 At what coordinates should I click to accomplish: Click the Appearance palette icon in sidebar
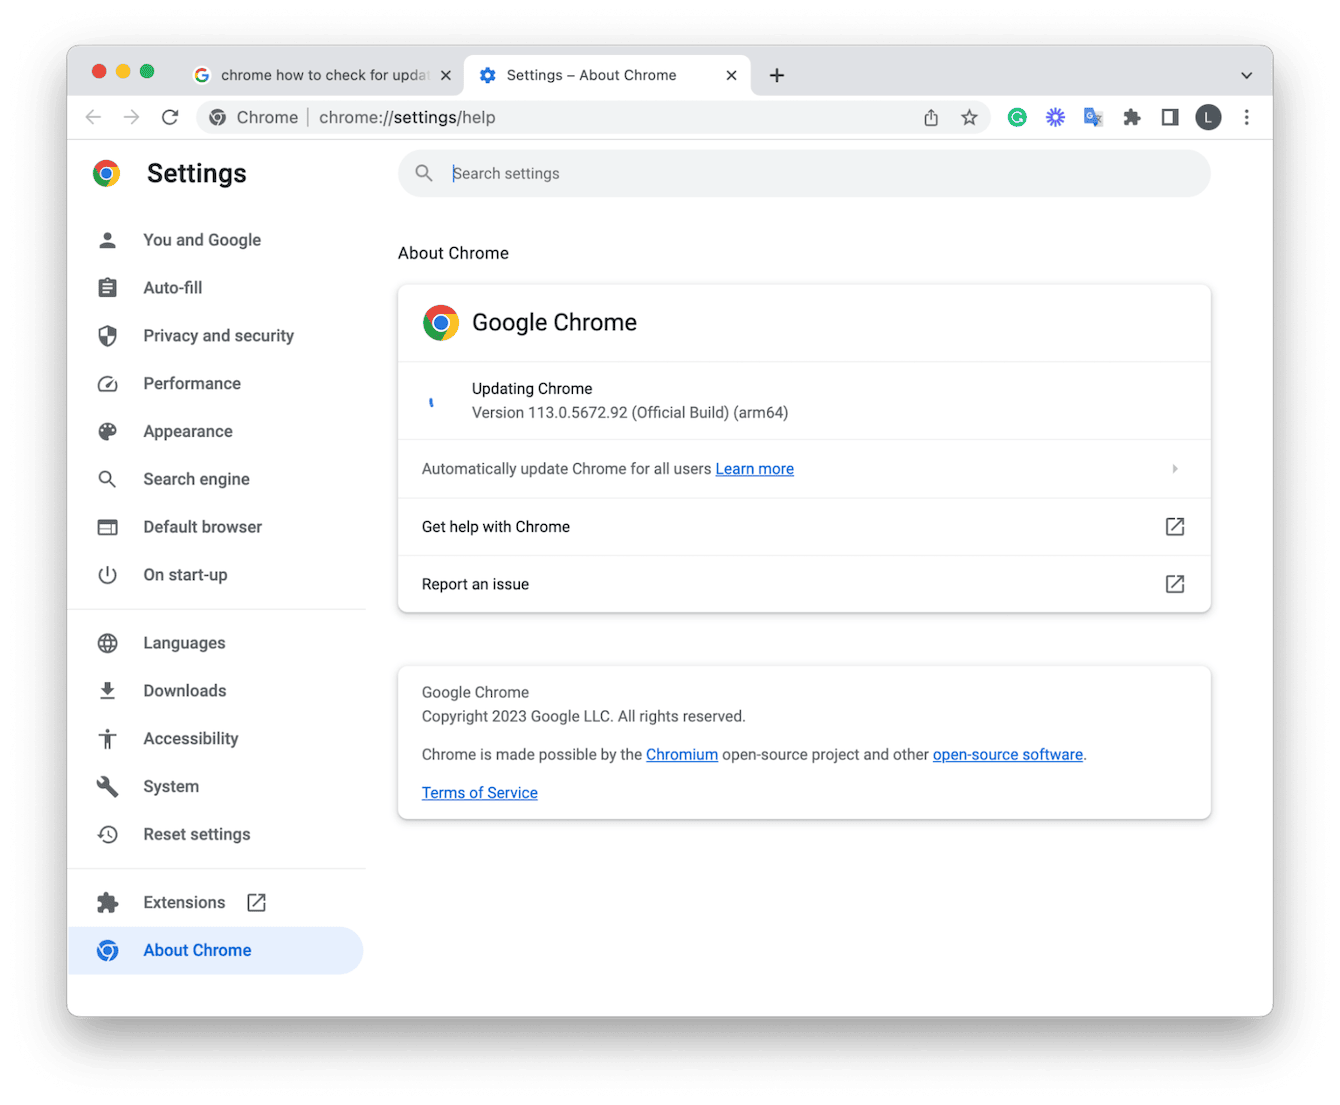tap(107, 431)
